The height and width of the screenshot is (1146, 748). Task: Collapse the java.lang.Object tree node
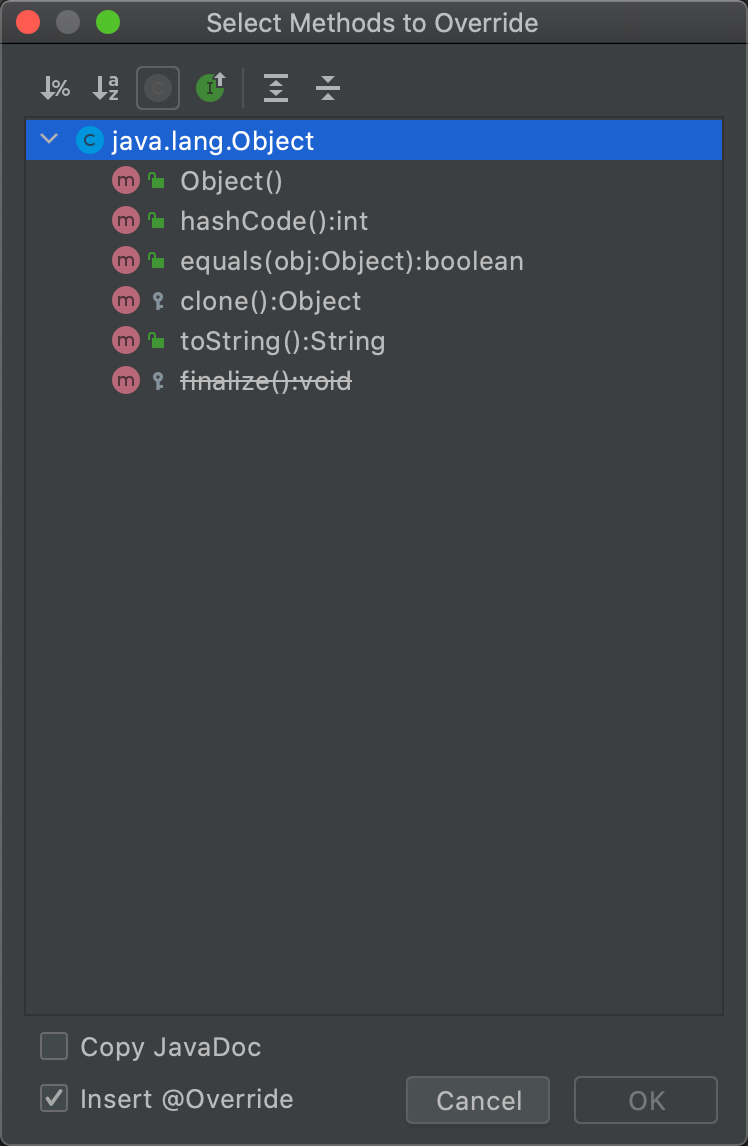[49, 140]
